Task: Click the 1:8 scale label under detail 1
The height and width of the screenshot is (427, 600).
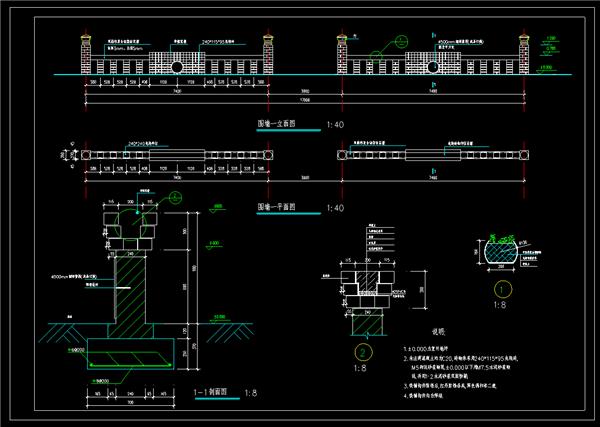Action: click(x=498, y=307)
